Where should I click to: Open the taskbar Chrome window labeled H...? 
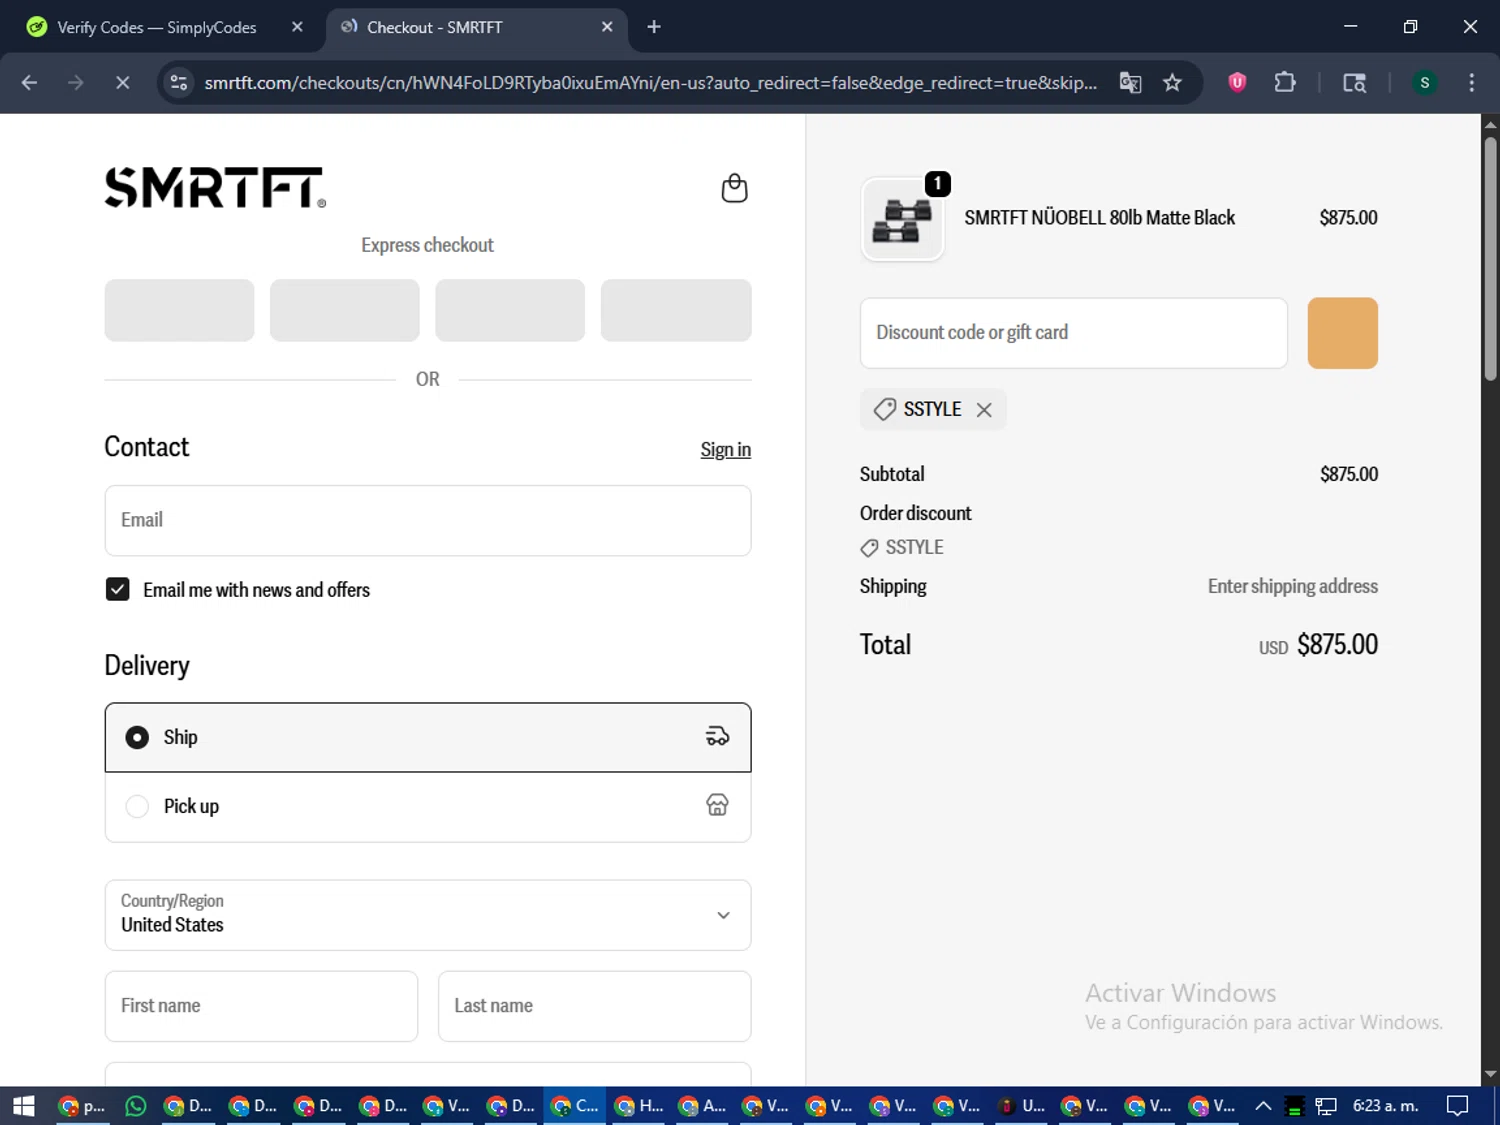(640, 1106)
